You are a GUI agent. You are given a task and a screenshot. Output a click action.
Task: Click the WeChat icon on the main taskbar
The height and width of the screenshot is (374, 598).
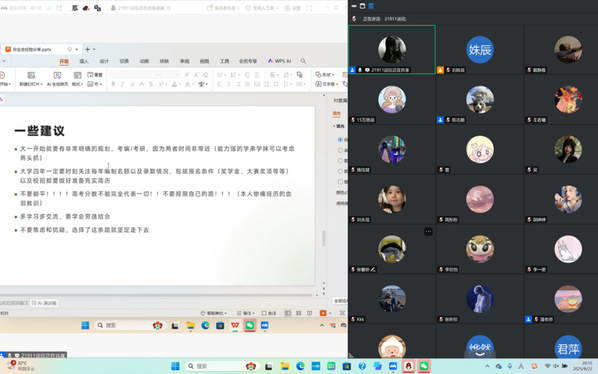click(424, 366)
